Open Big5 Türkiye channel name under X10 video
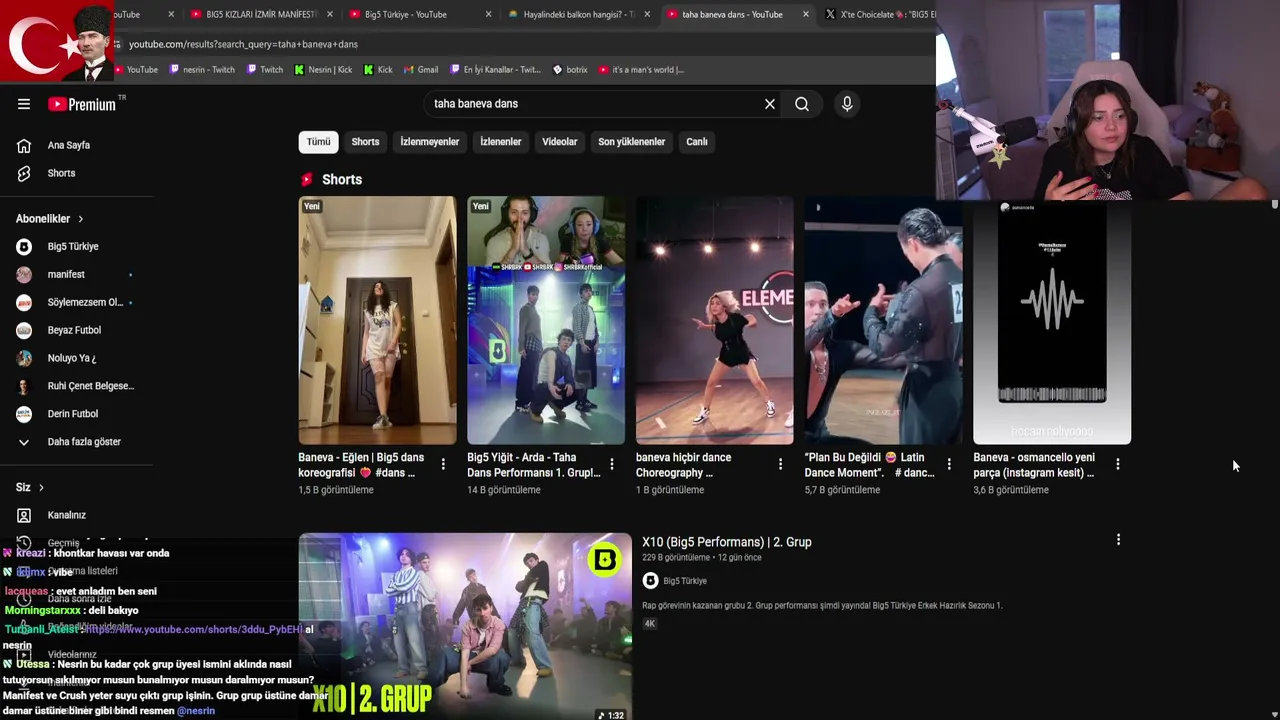The width and height of the screenshot is (1280, 720). pos(685,581)
